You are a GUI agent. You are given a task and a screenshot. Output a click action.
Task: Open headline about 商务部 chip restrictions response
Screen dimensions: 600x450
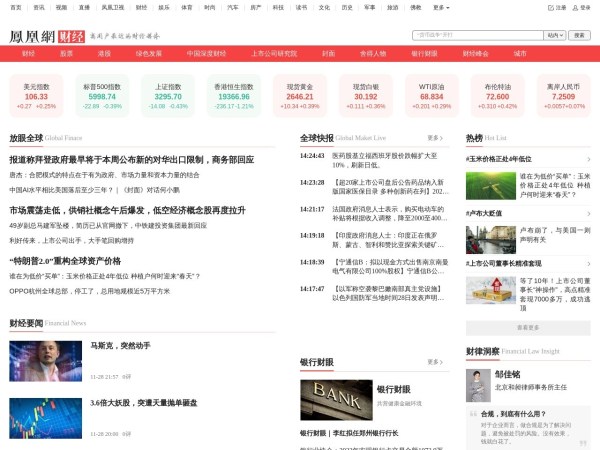[x=132, y=159]
